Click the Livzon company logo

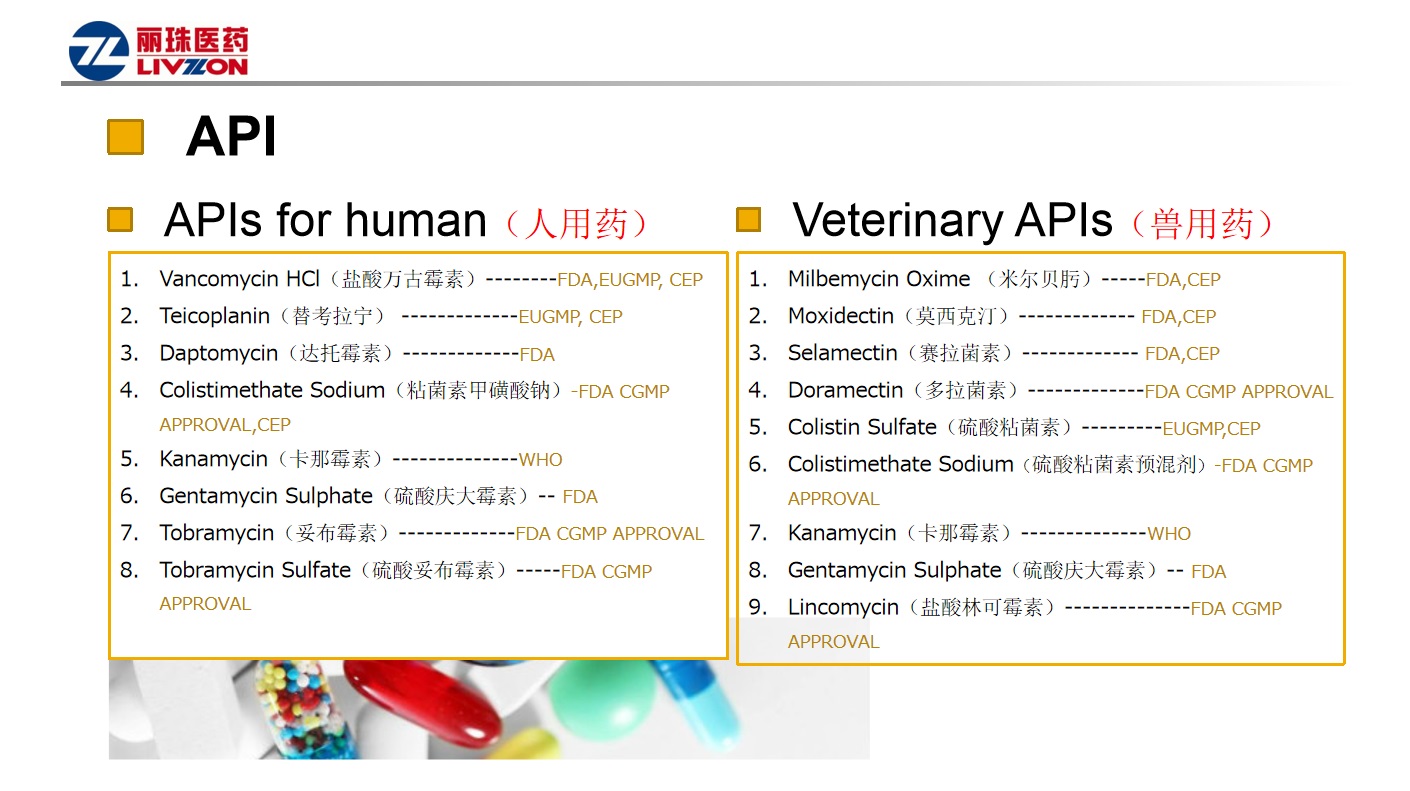[x=158, y=51]
